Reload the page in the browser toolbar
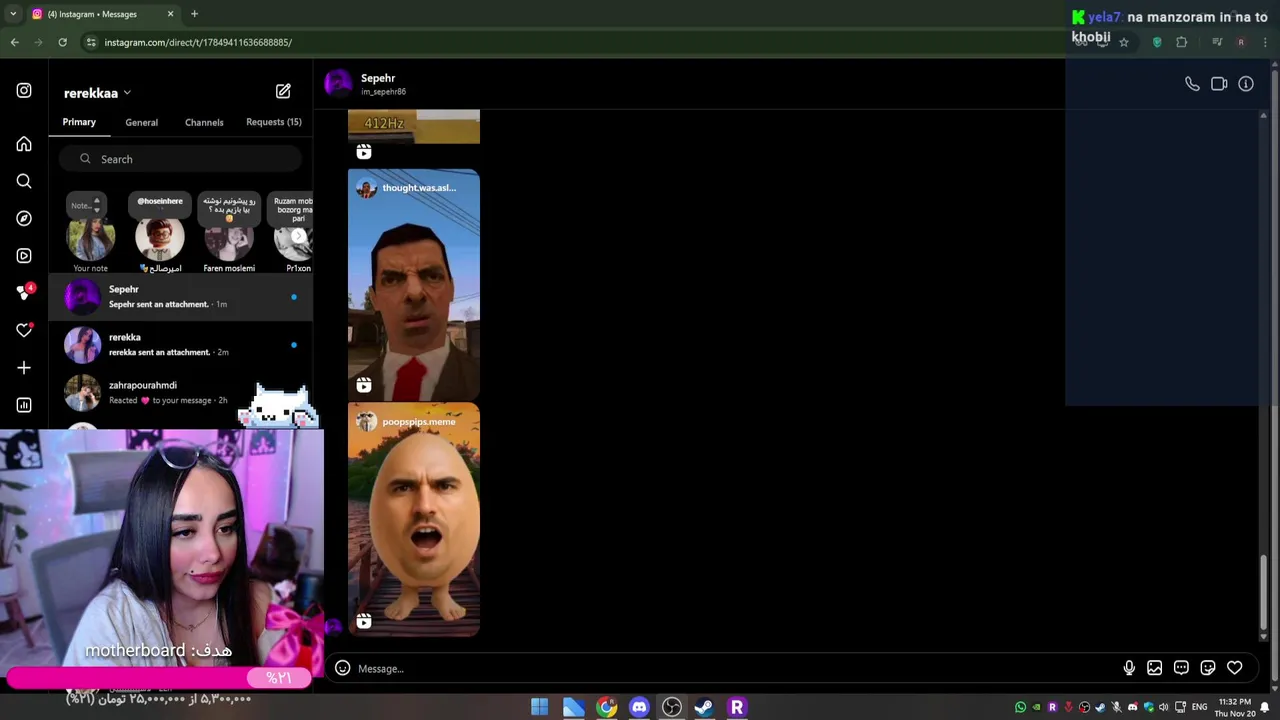1280x720 pixels. pyautogui.click(x=62, y=42)
